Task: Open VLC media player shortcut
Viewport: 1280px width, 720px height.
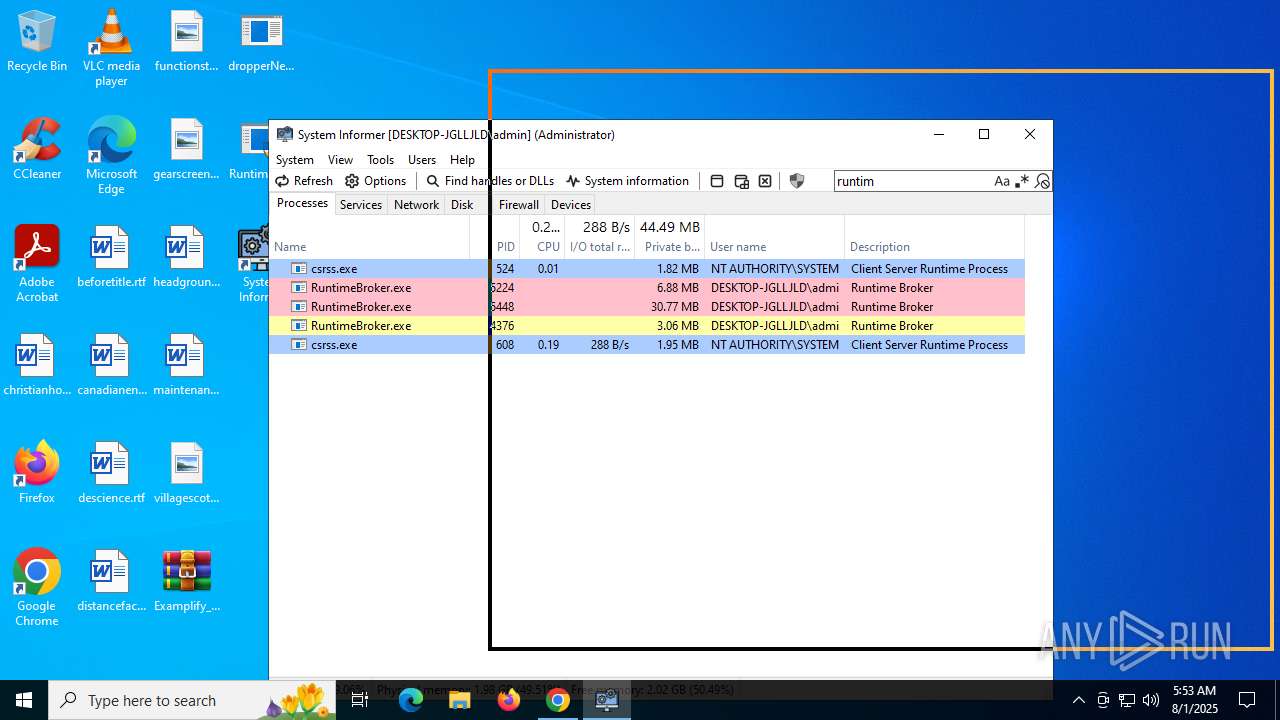Action: coord(111,48)
